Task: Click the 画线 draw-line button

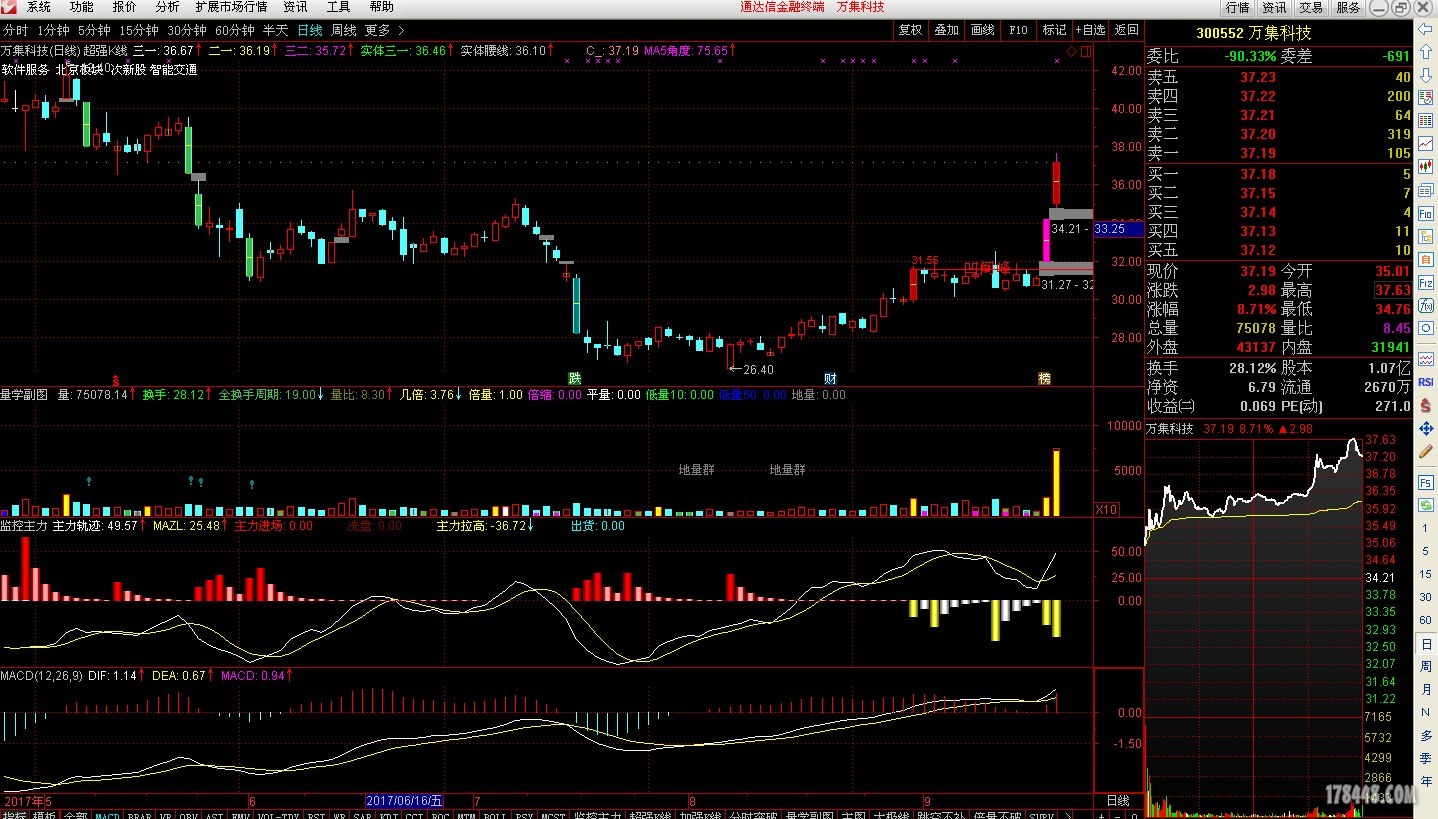Action: tap(982, 30)
